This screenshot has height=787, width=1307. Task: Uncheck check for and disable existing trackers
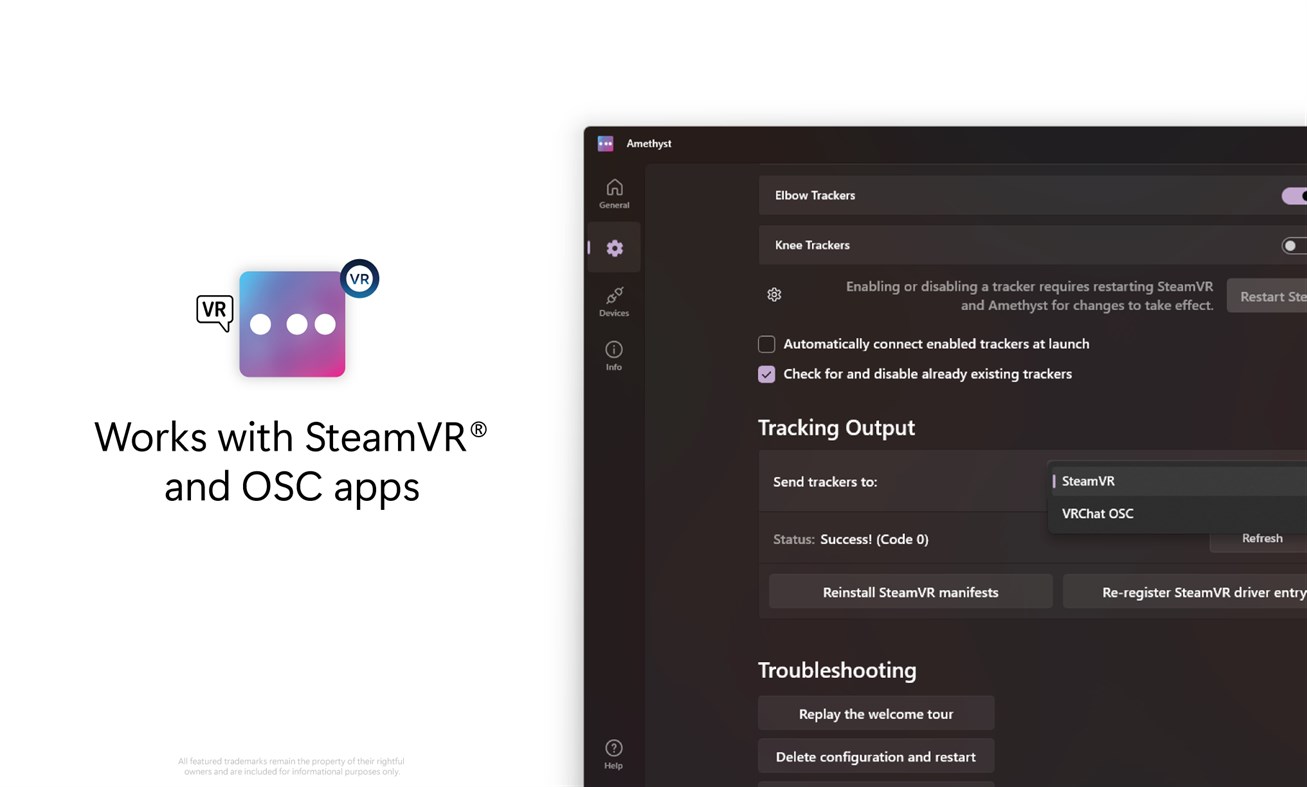click(x=766, y=374)
